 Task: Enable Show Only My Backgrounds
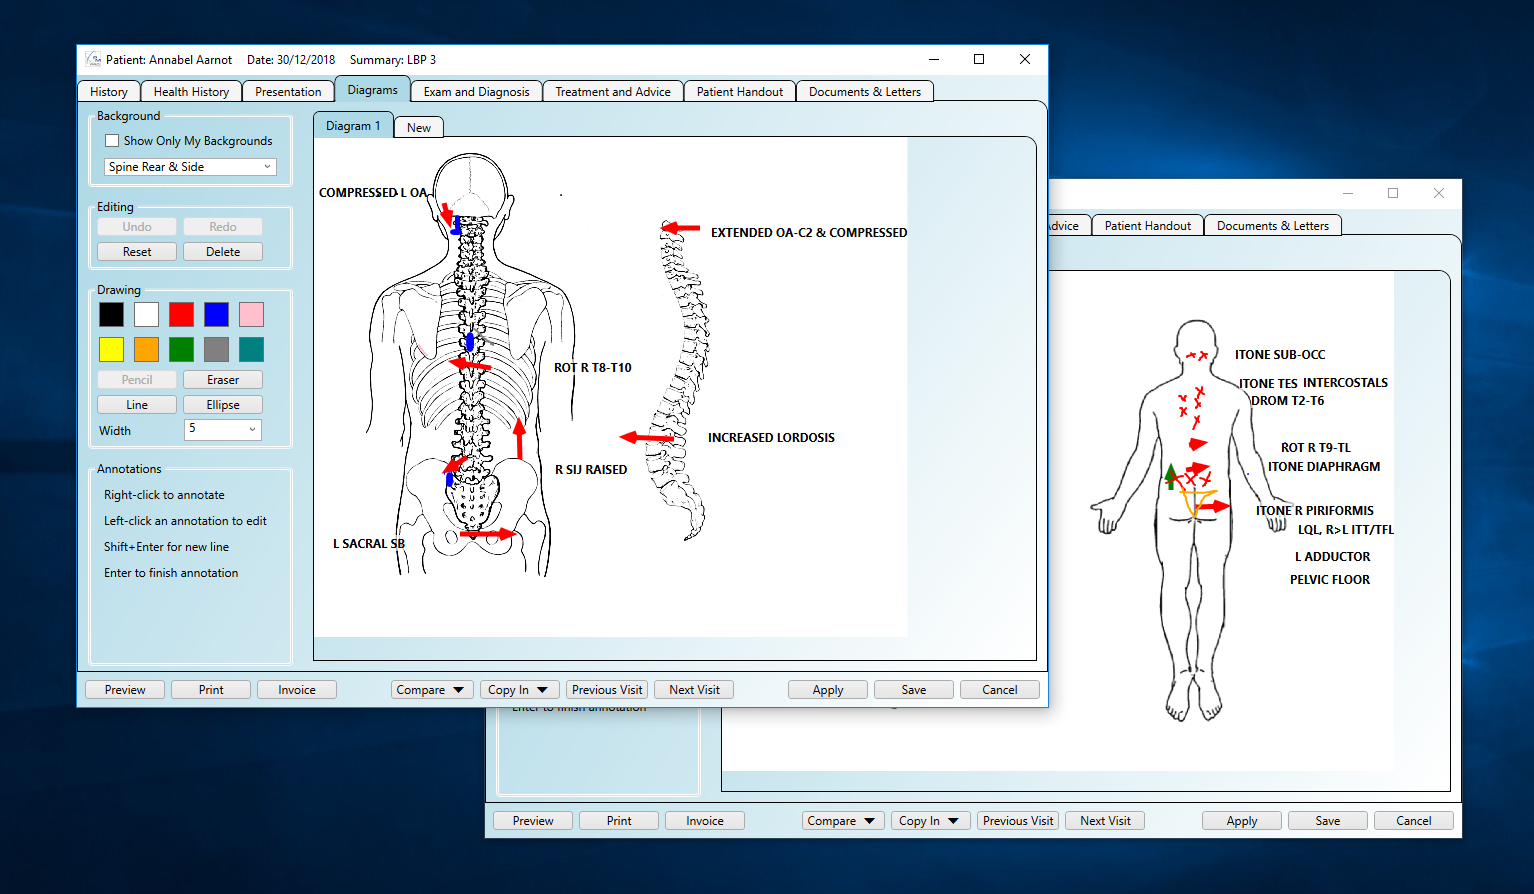pos(112,140)
